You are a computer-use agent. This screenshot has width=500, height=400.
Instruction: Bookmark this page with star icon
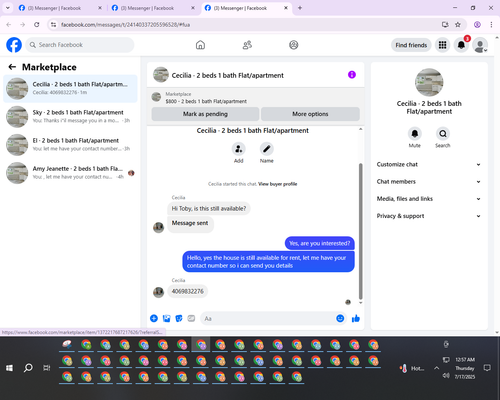pos(458,25)
